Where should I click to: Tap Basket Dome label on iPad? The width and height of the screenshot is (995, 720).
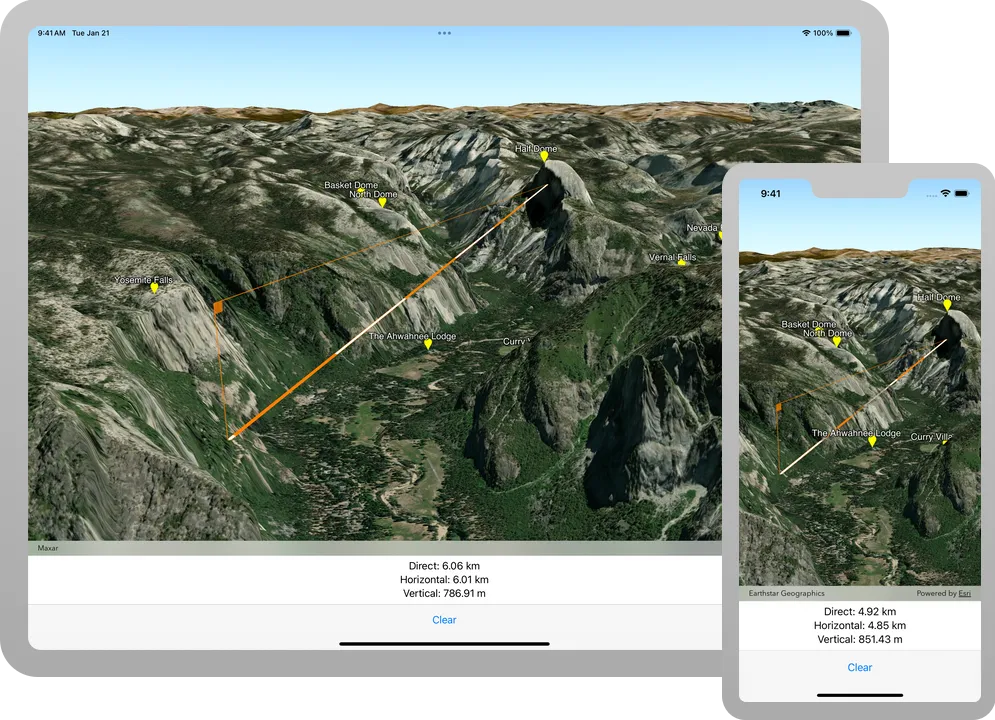(351, 185)
